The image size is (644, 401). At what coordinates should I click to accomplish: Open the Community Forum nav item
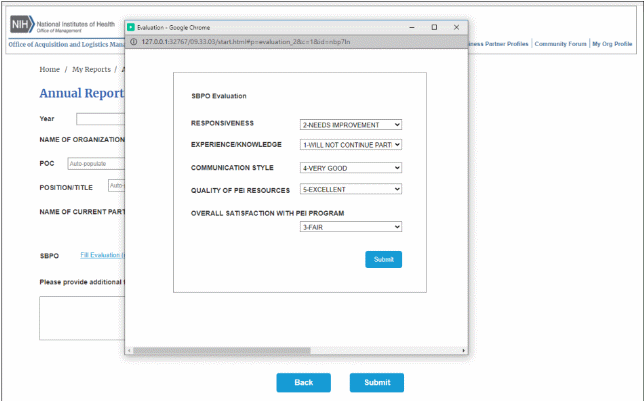click(x=560, y=44)
